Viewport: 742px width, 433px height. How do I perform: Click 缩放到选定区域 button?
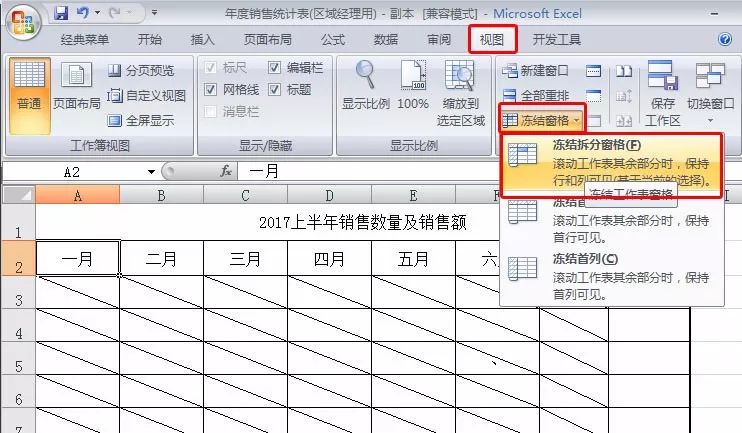(460, 94)
